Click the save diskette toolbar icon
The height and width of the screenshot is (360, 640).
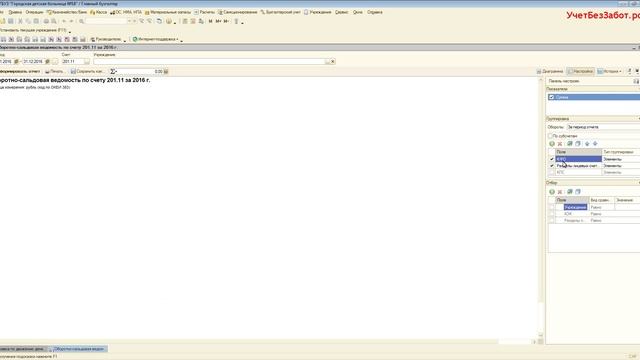pos(11,21)
